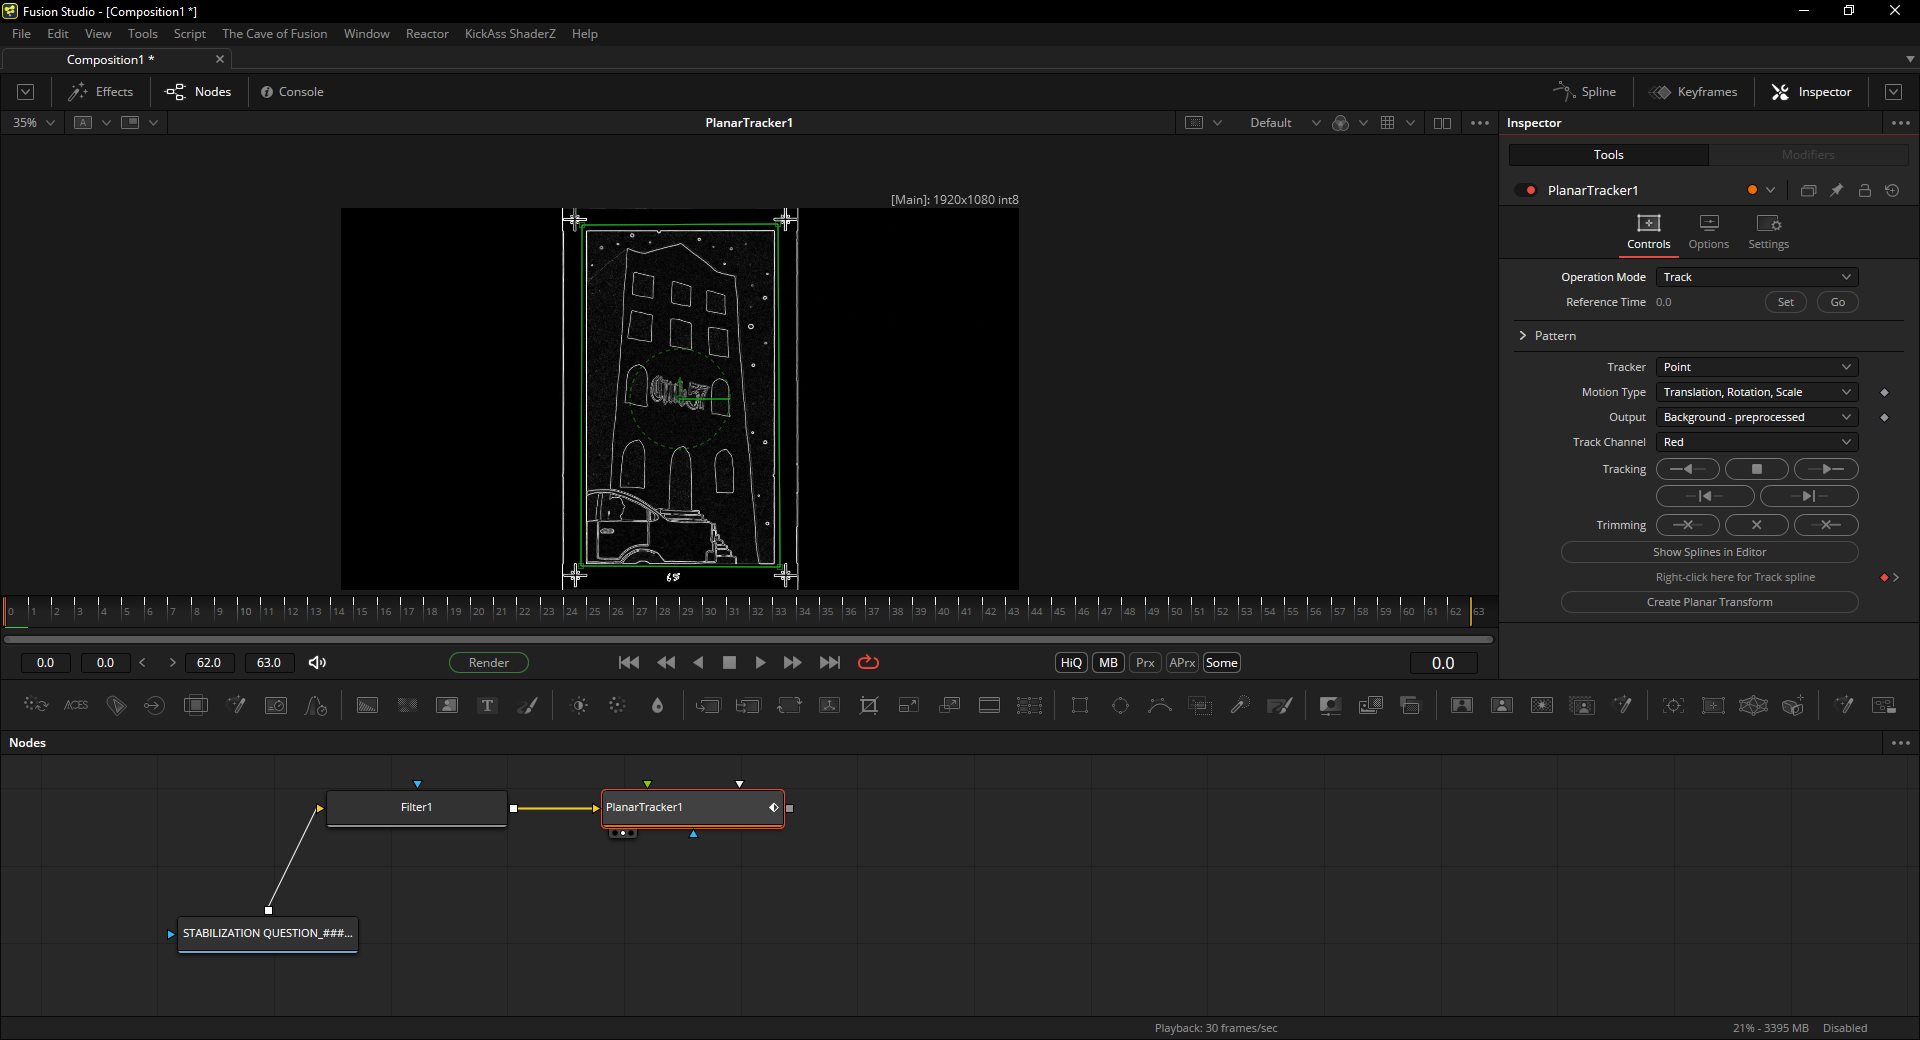Open Nodes panel options menu
1920x1040 pixels.
pyautogui.click(x=1900, y=743)
